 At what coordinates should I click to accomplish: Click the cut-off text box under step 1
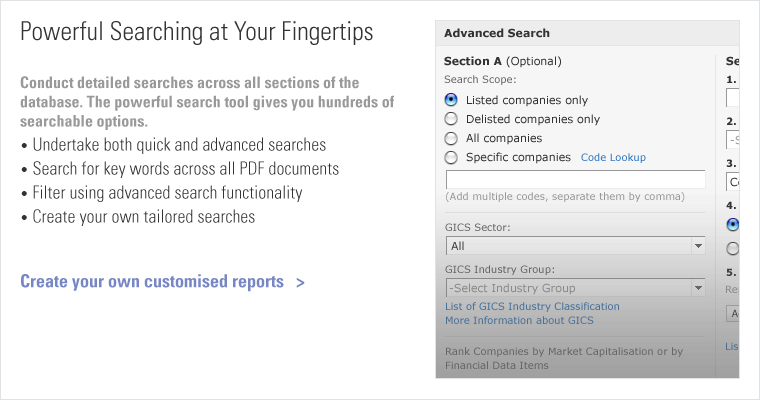(x=732, y=98)
